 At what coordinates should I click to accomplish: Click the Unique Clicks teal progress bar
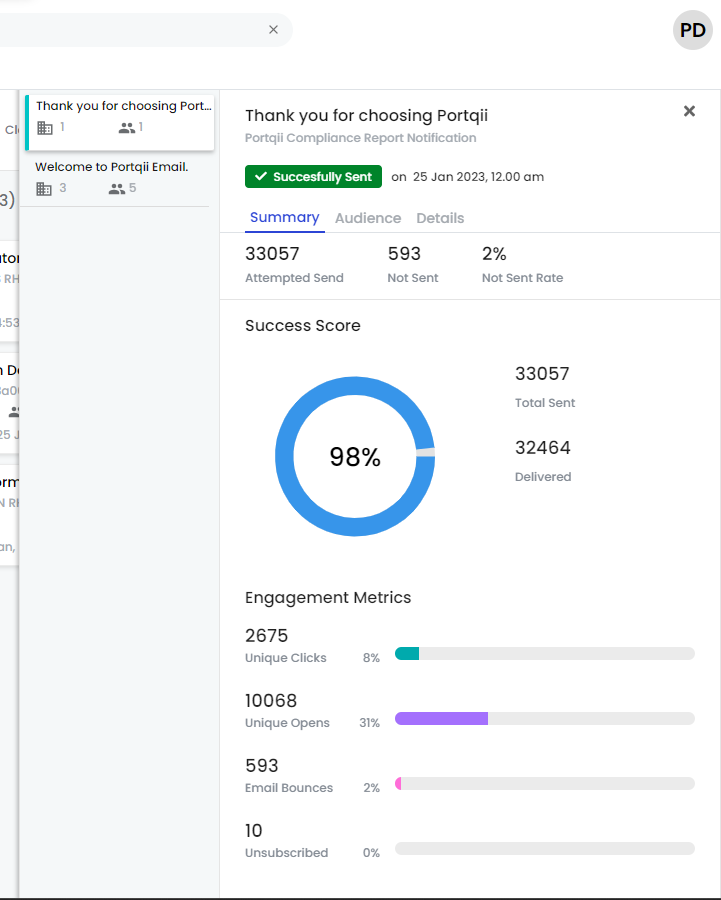408,653
